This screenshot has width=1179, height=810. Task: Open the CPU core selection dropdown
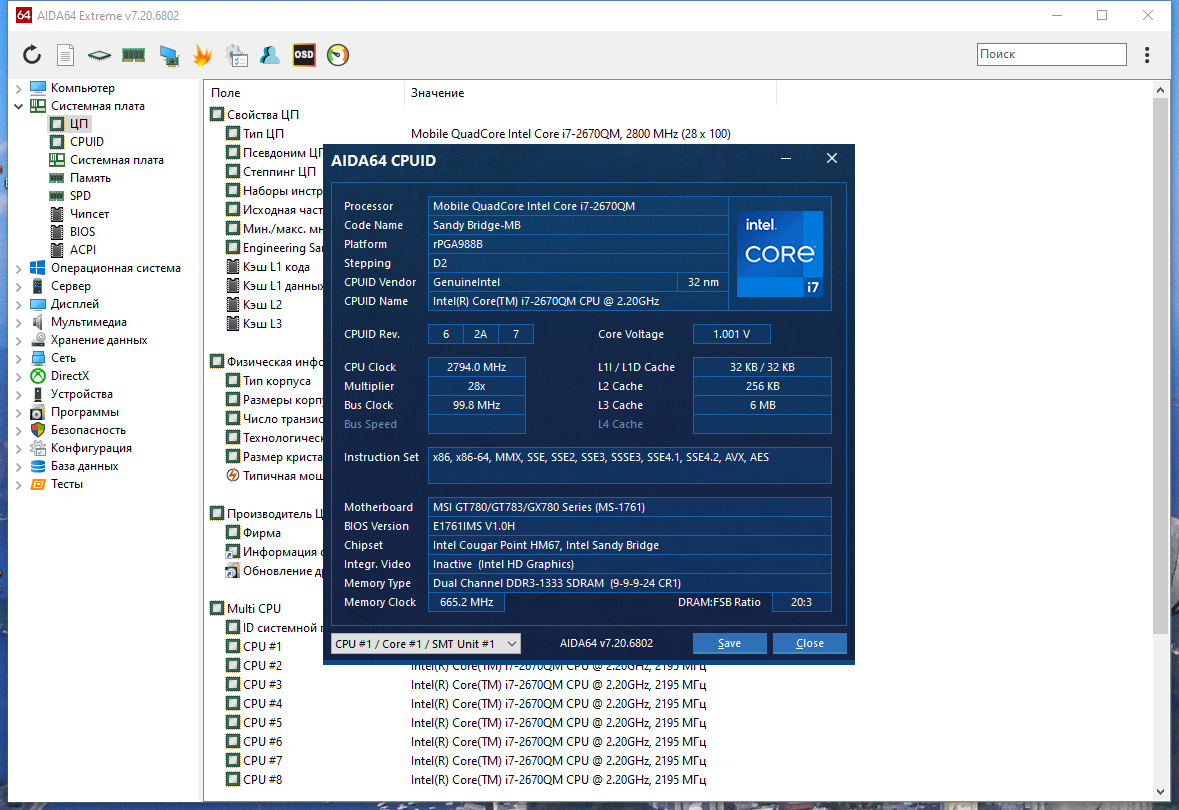(426, 644)
